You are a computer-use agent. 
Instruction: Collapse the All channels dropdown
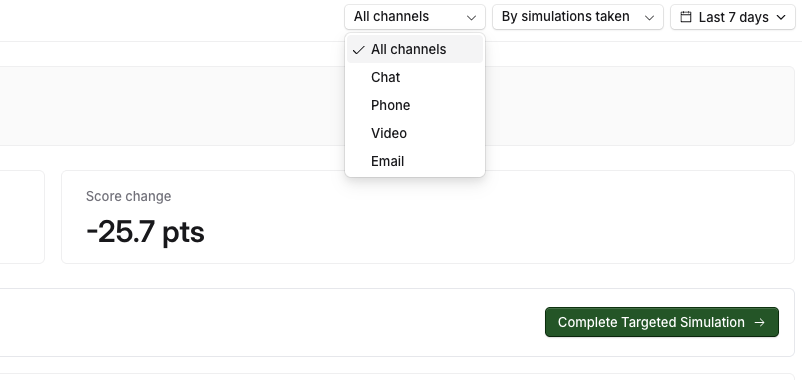pos(415,17)
